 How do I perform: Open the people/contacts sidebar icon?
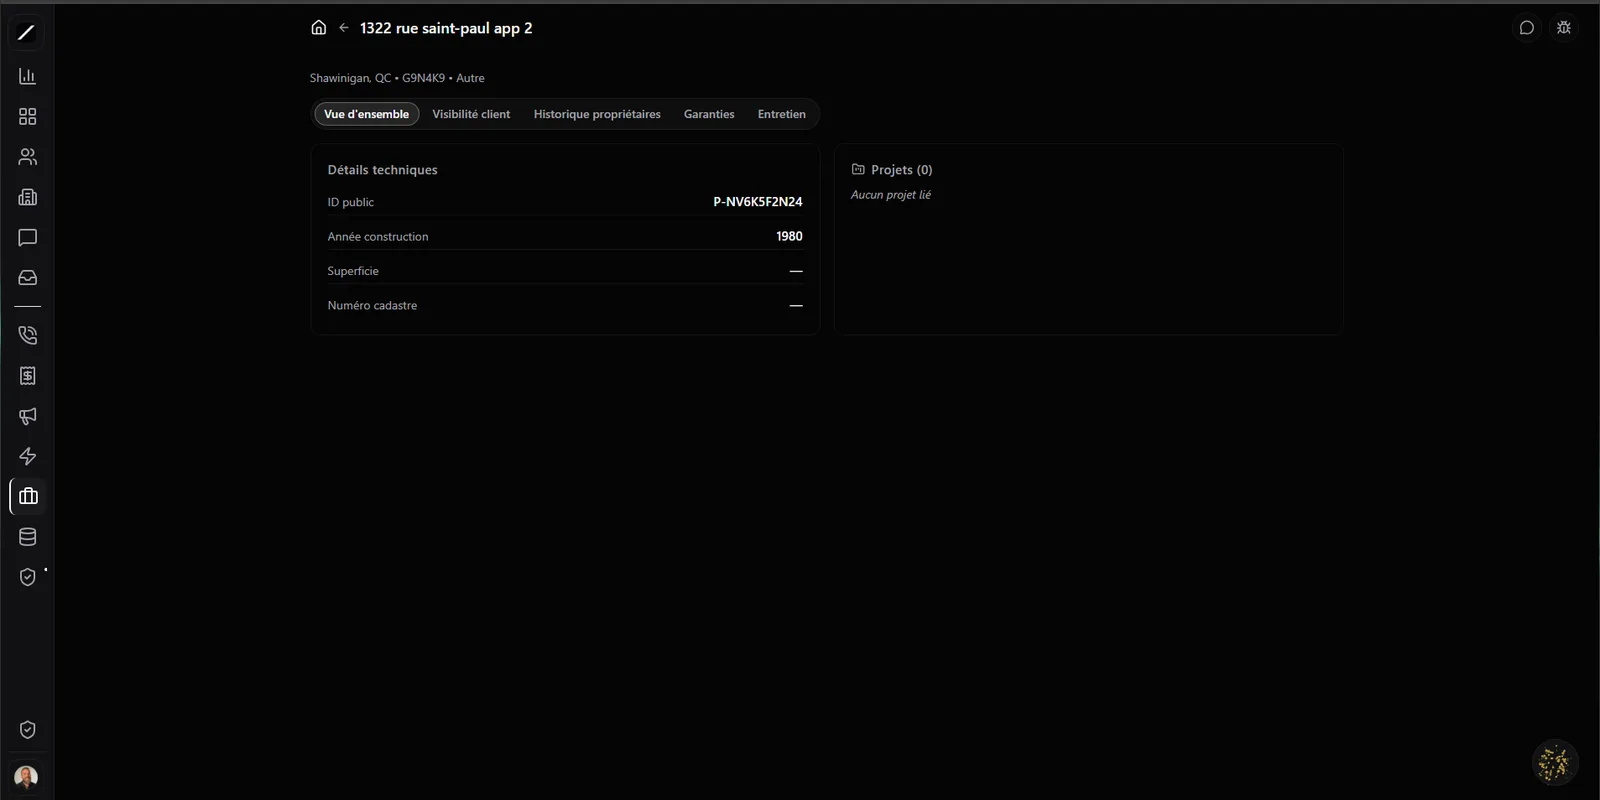click(28, 157)
